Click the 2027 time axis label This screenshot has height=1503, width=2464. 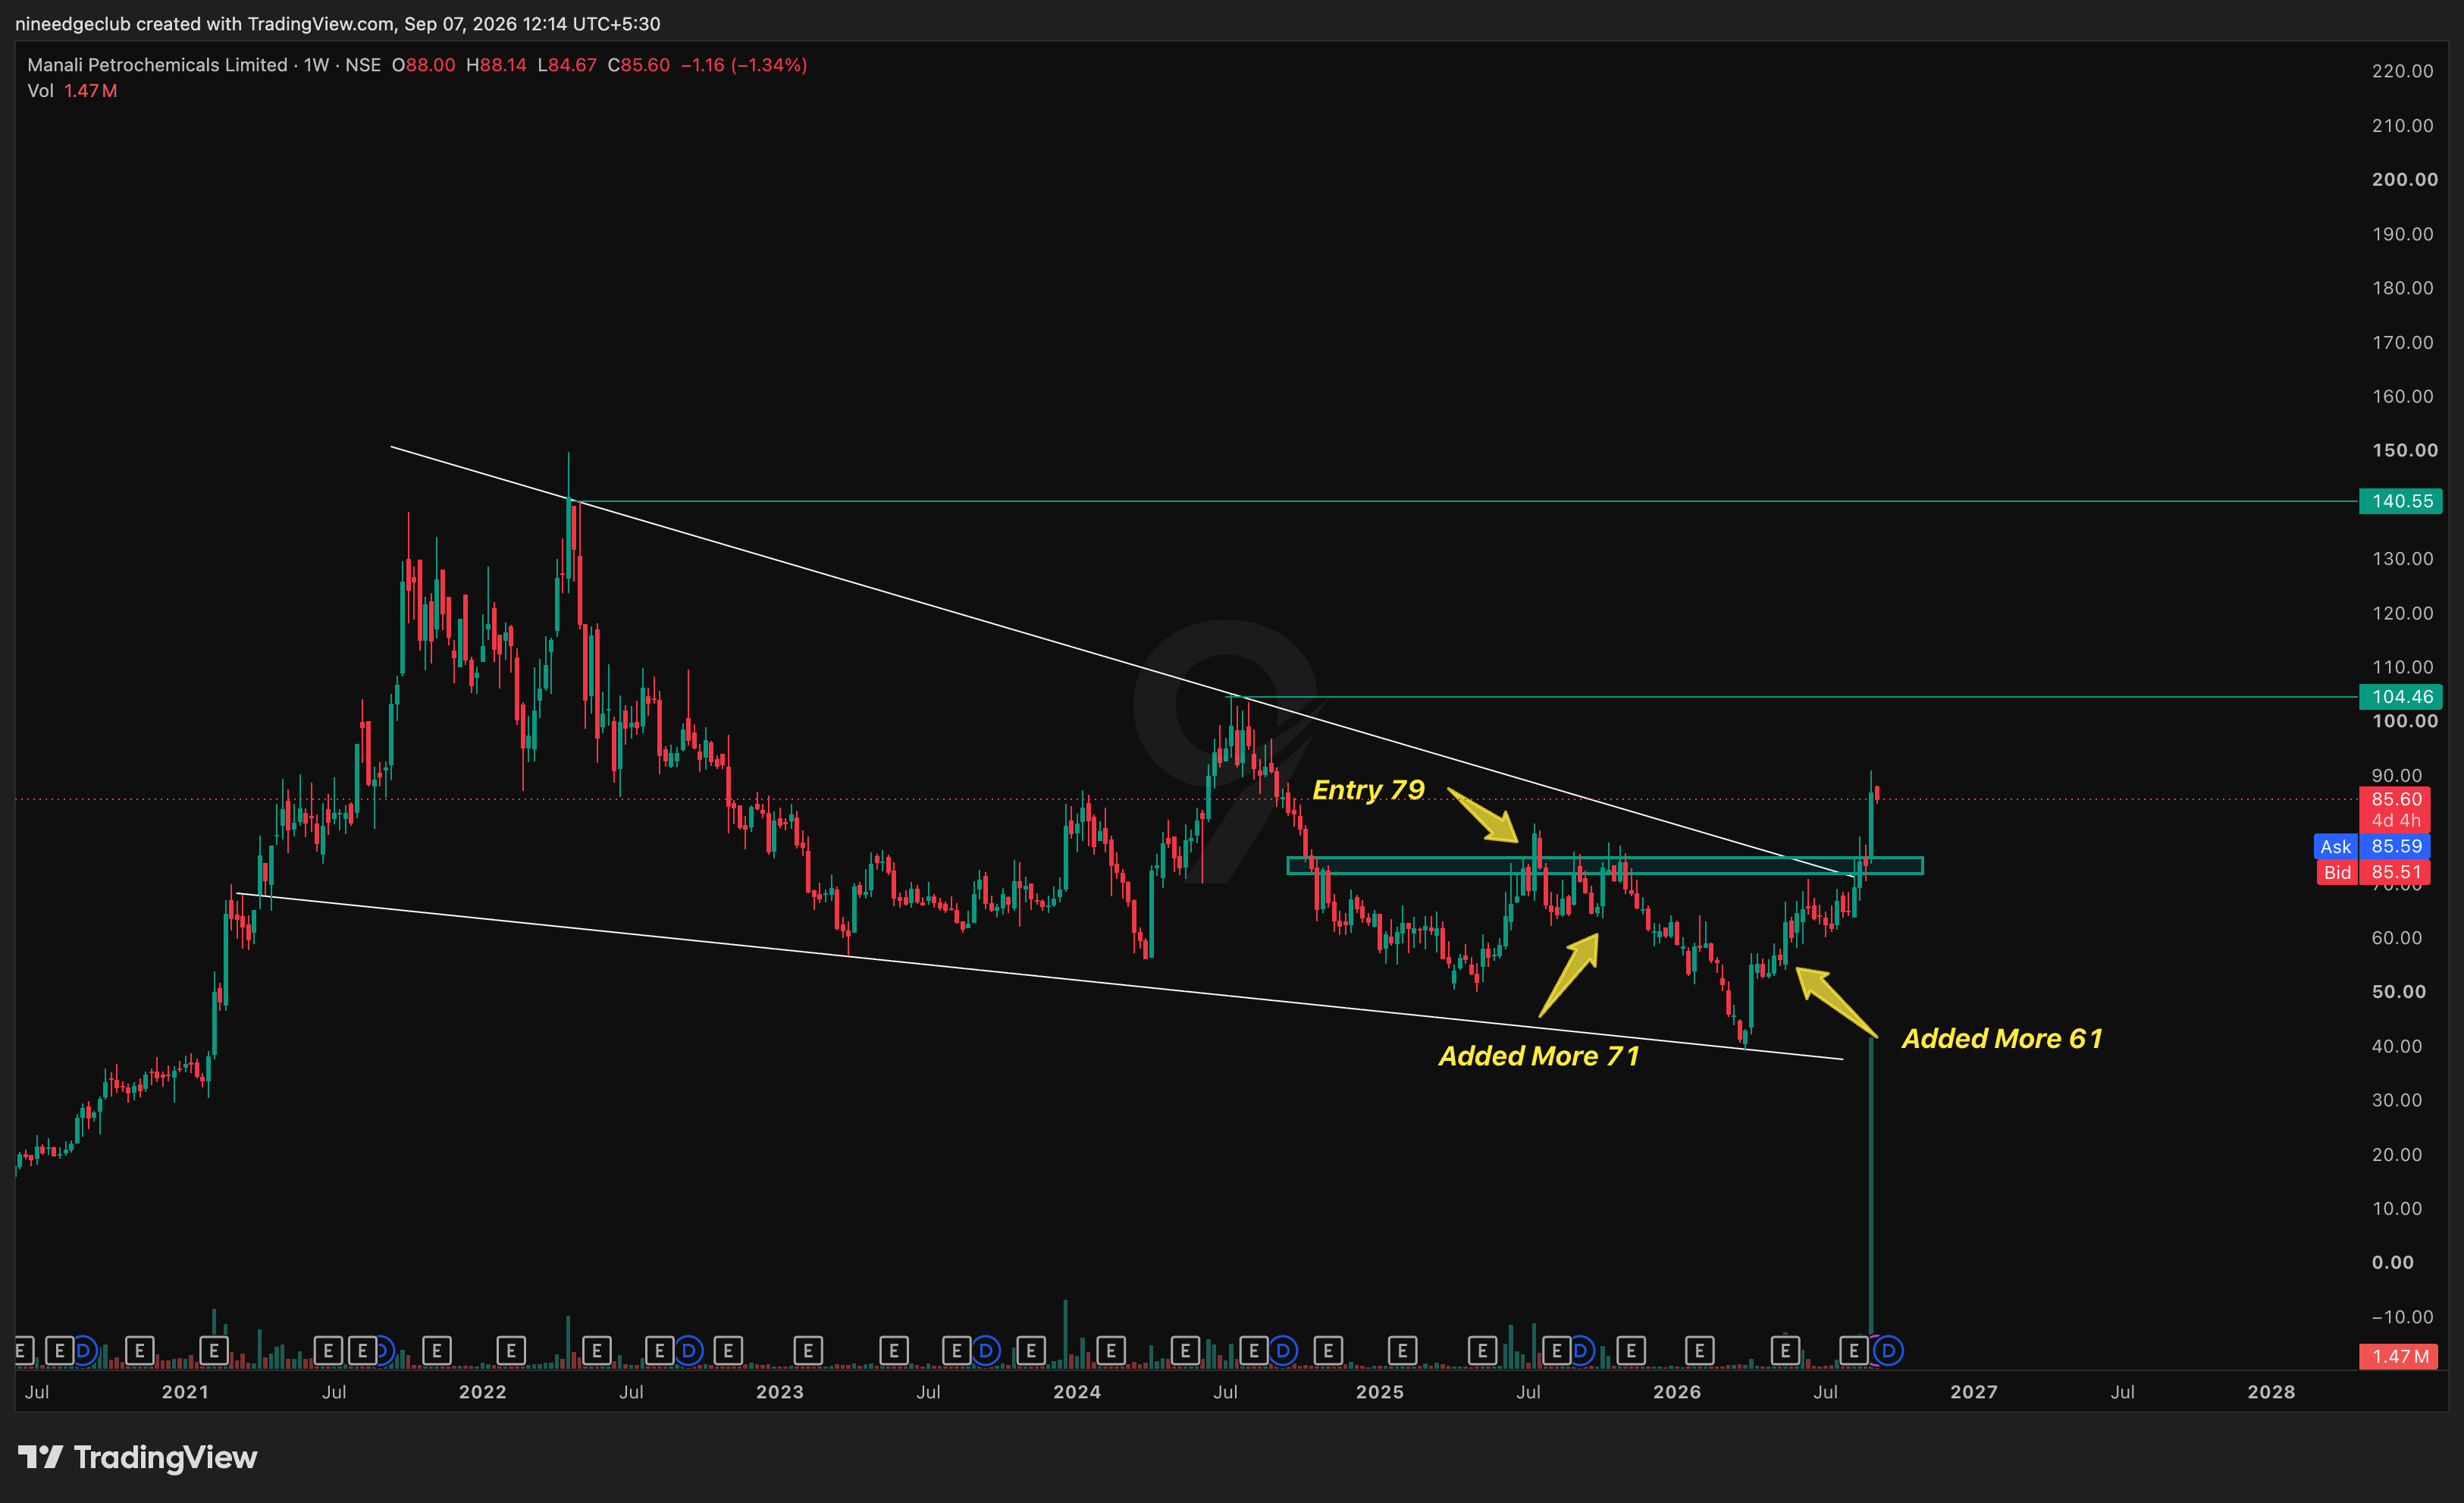pos(1974,1392)
